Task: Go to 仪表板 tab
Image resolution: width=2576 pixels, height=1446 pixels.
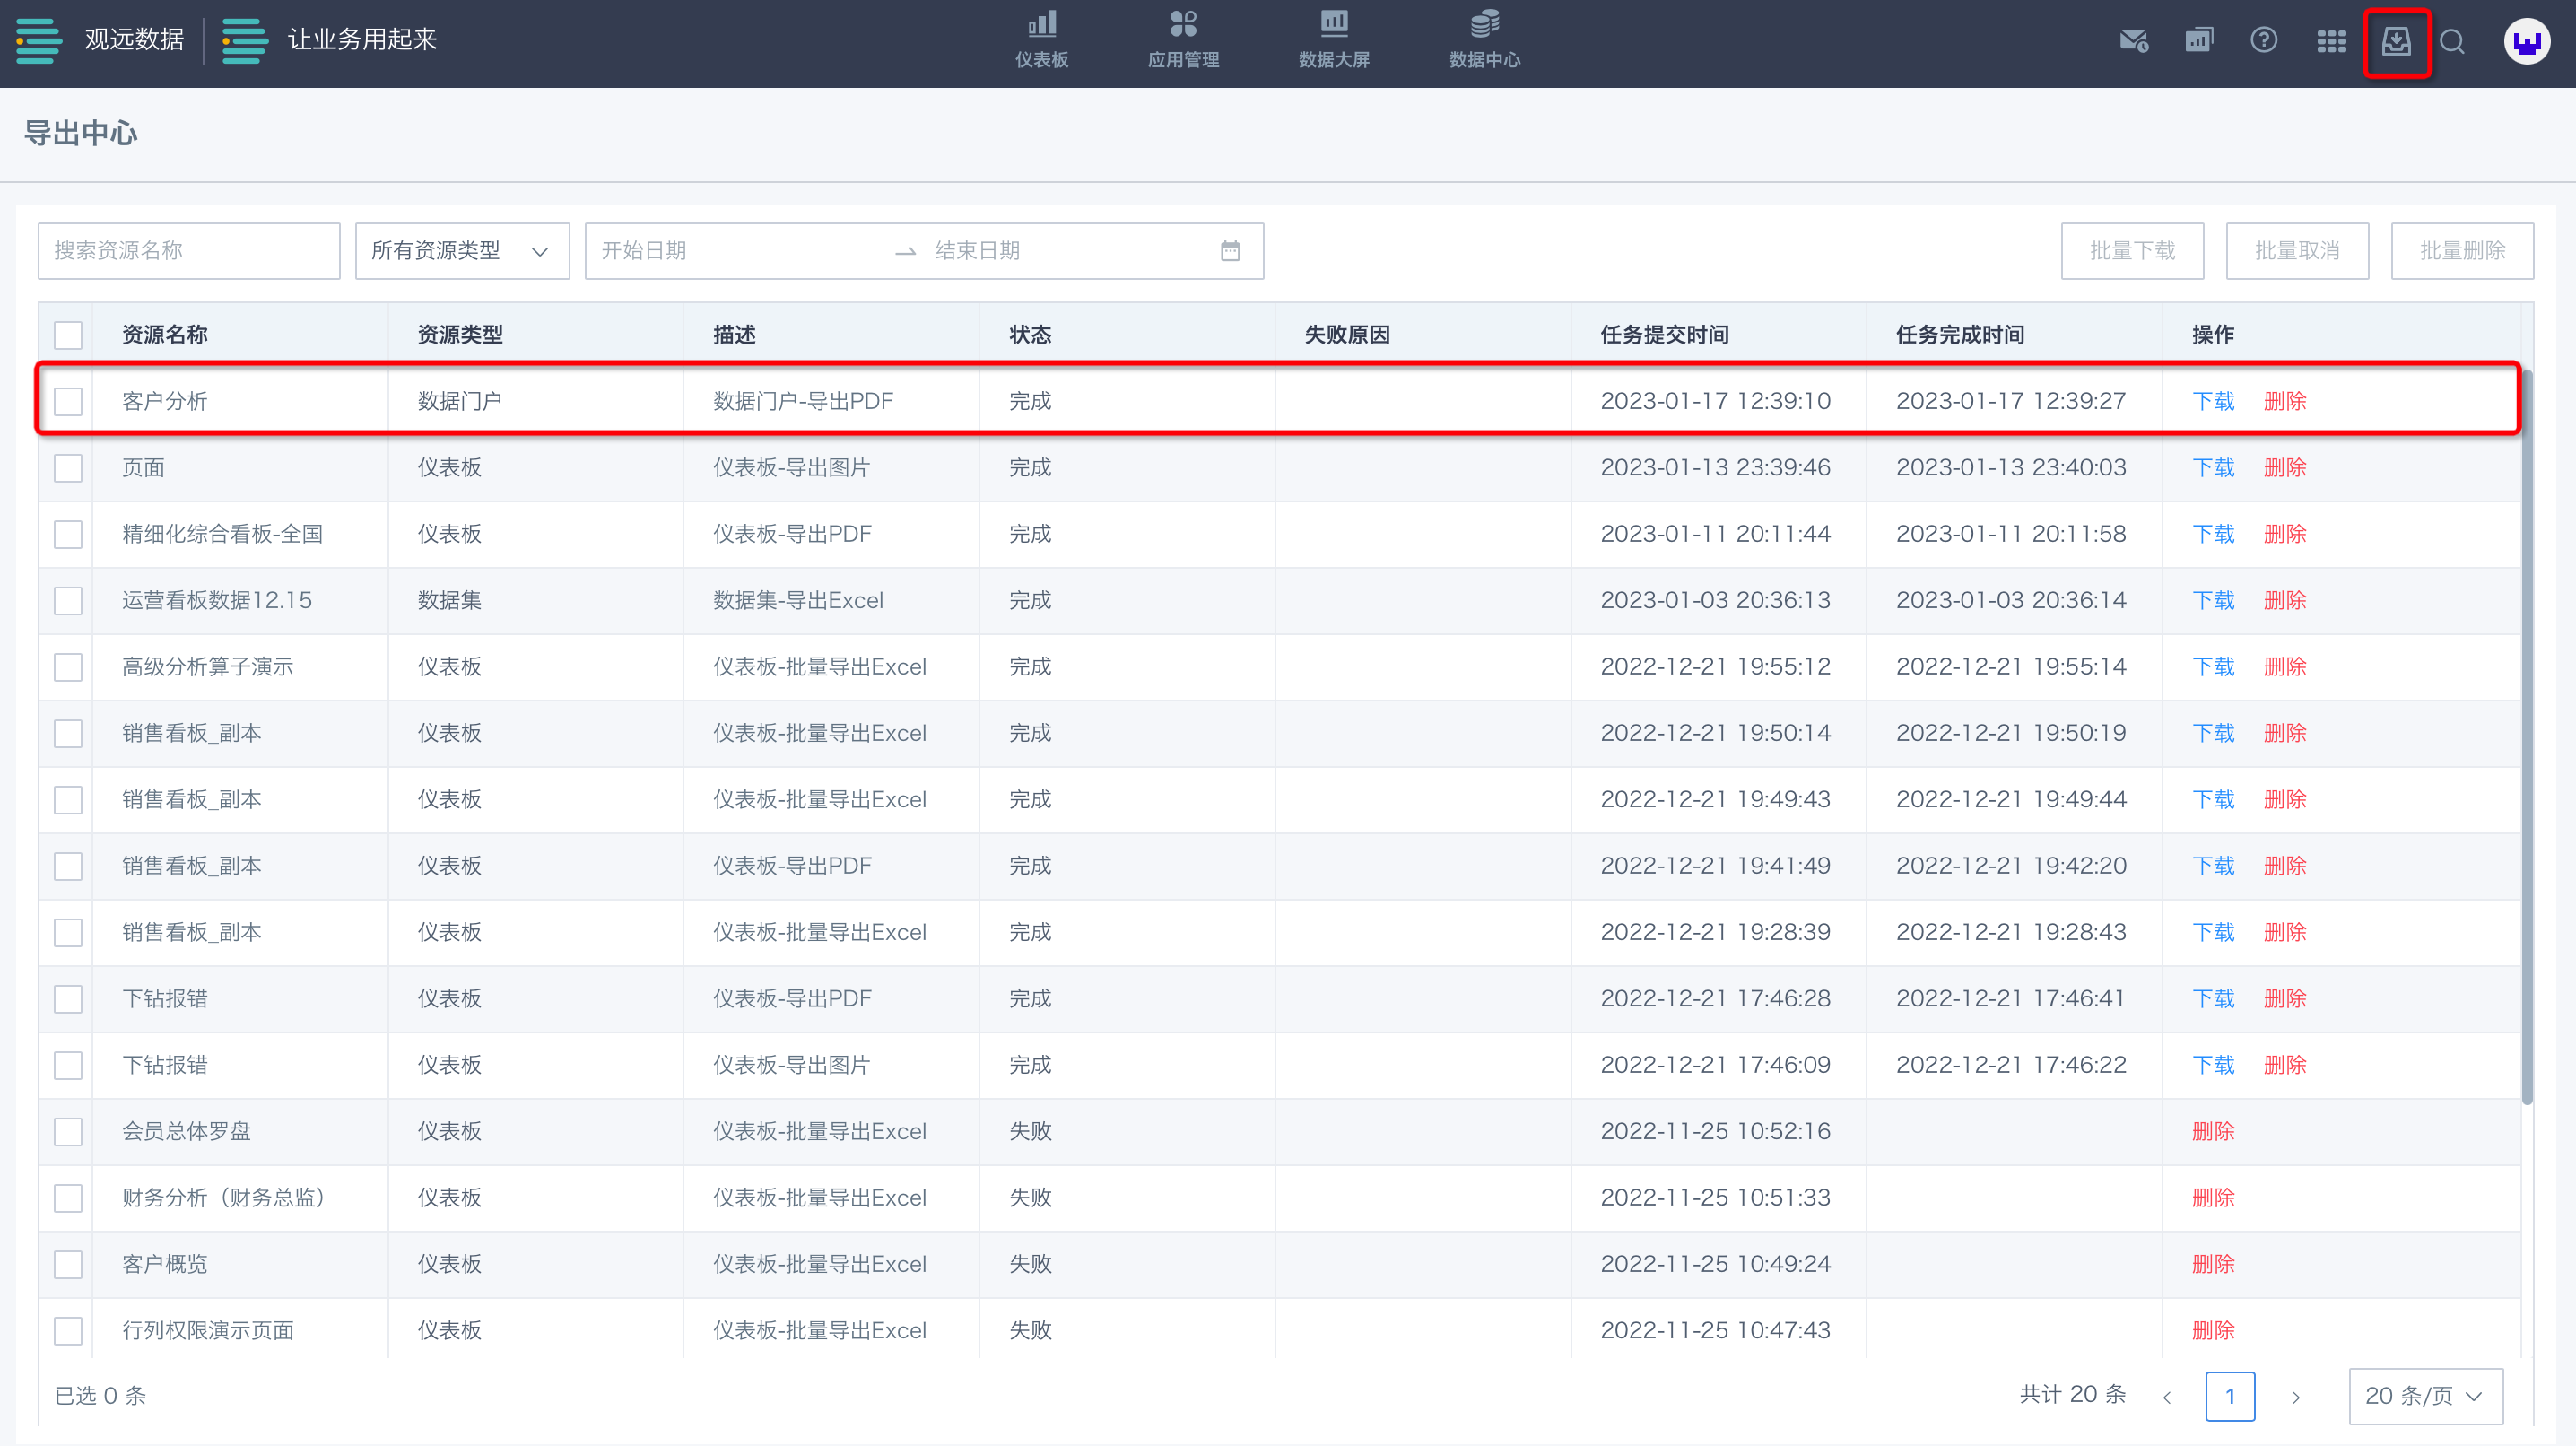Action: tap(1041, 41)
